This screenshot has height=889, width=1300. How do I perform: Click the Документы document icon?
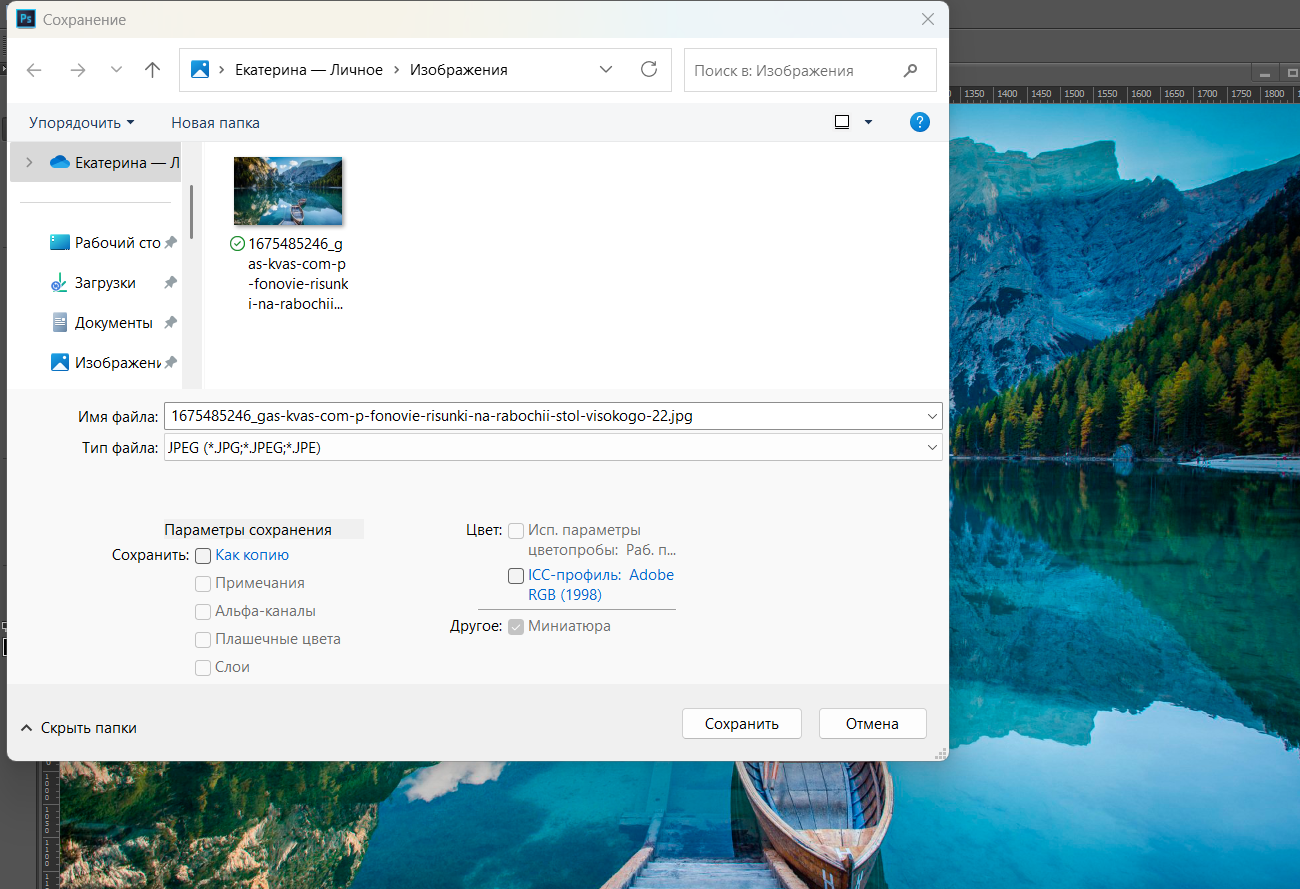(x=59, y=323)
